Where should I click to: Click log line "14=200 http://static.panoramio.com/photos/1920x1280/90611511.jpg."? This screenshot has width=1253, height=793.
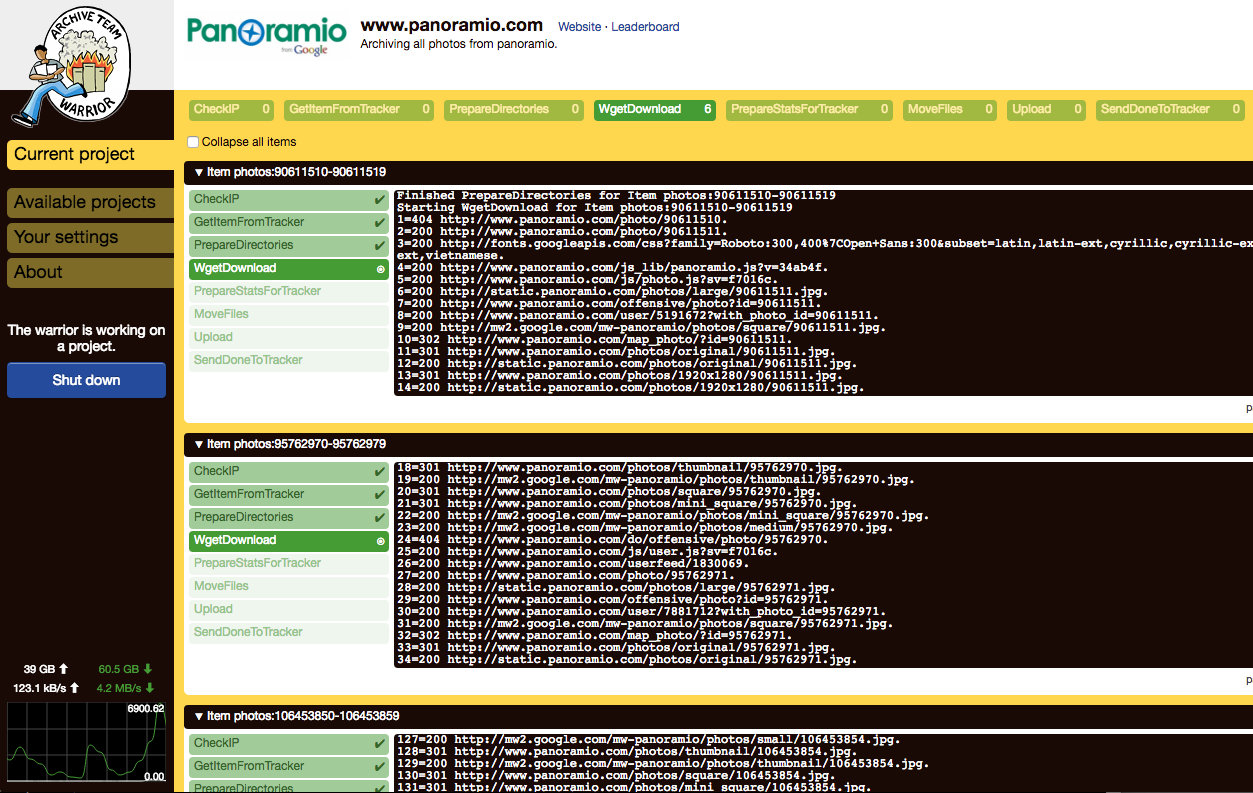pos(630,388)
